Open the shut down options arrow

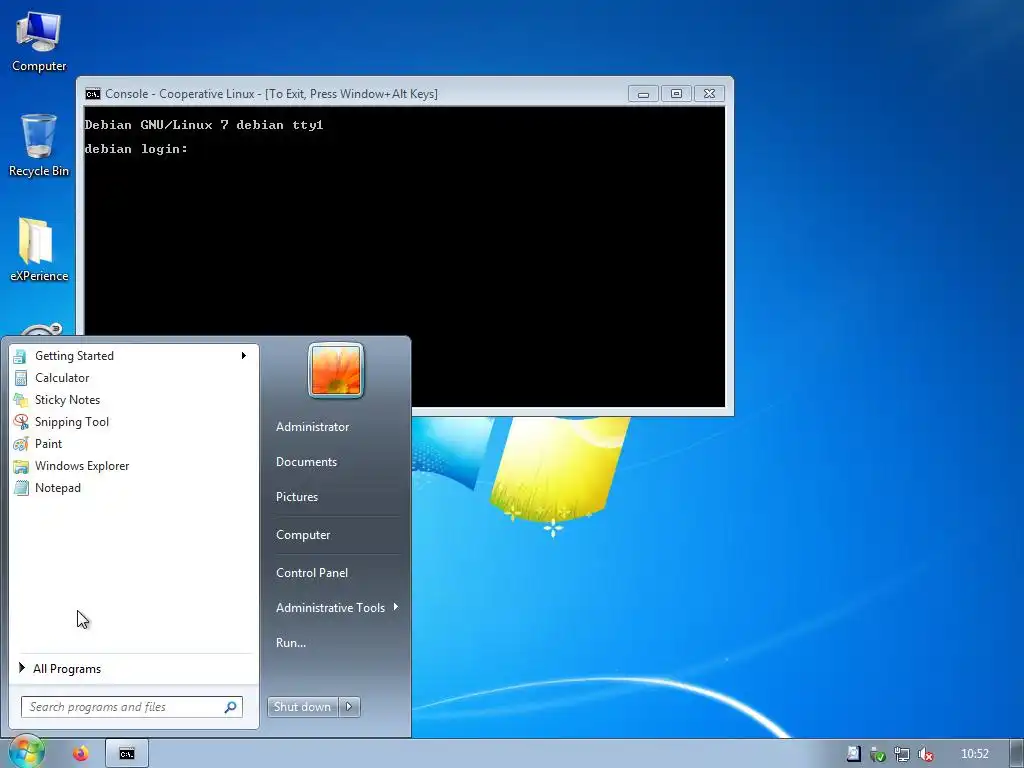349,707
